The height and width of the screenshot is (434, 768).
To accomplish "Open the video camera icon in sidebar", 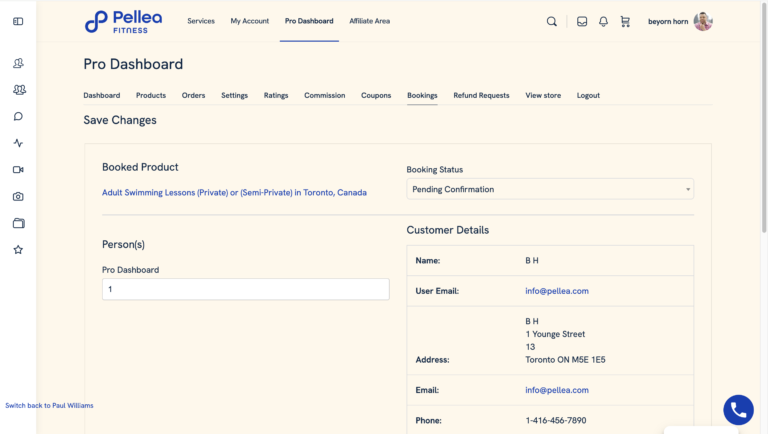I will pos(18,169).
